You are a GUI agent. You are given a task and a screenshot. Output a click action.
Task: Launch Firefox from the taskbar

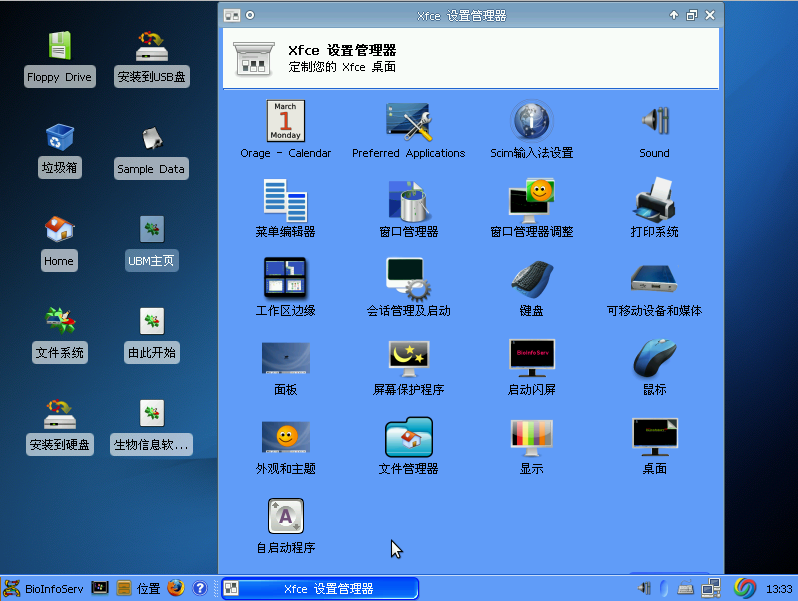pyautogui.click(x=176, y=588)
